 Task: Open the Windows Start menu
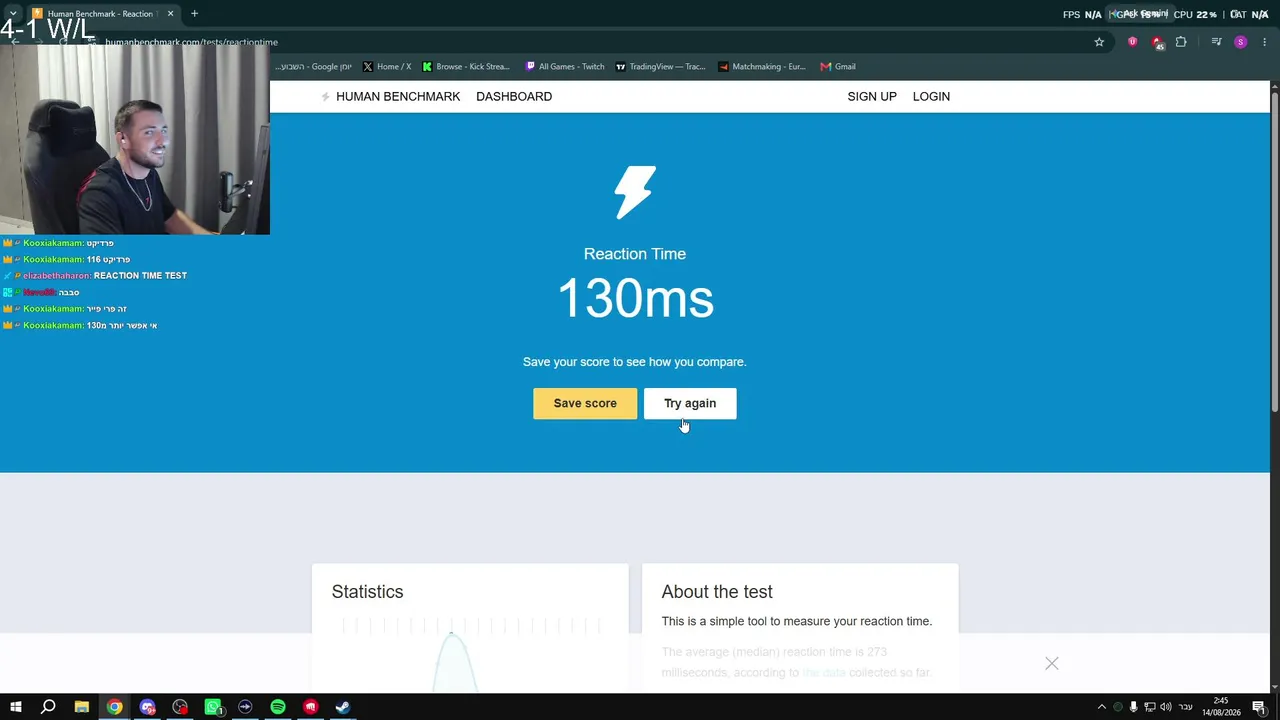pyautogui.click(x=16, y=707)
